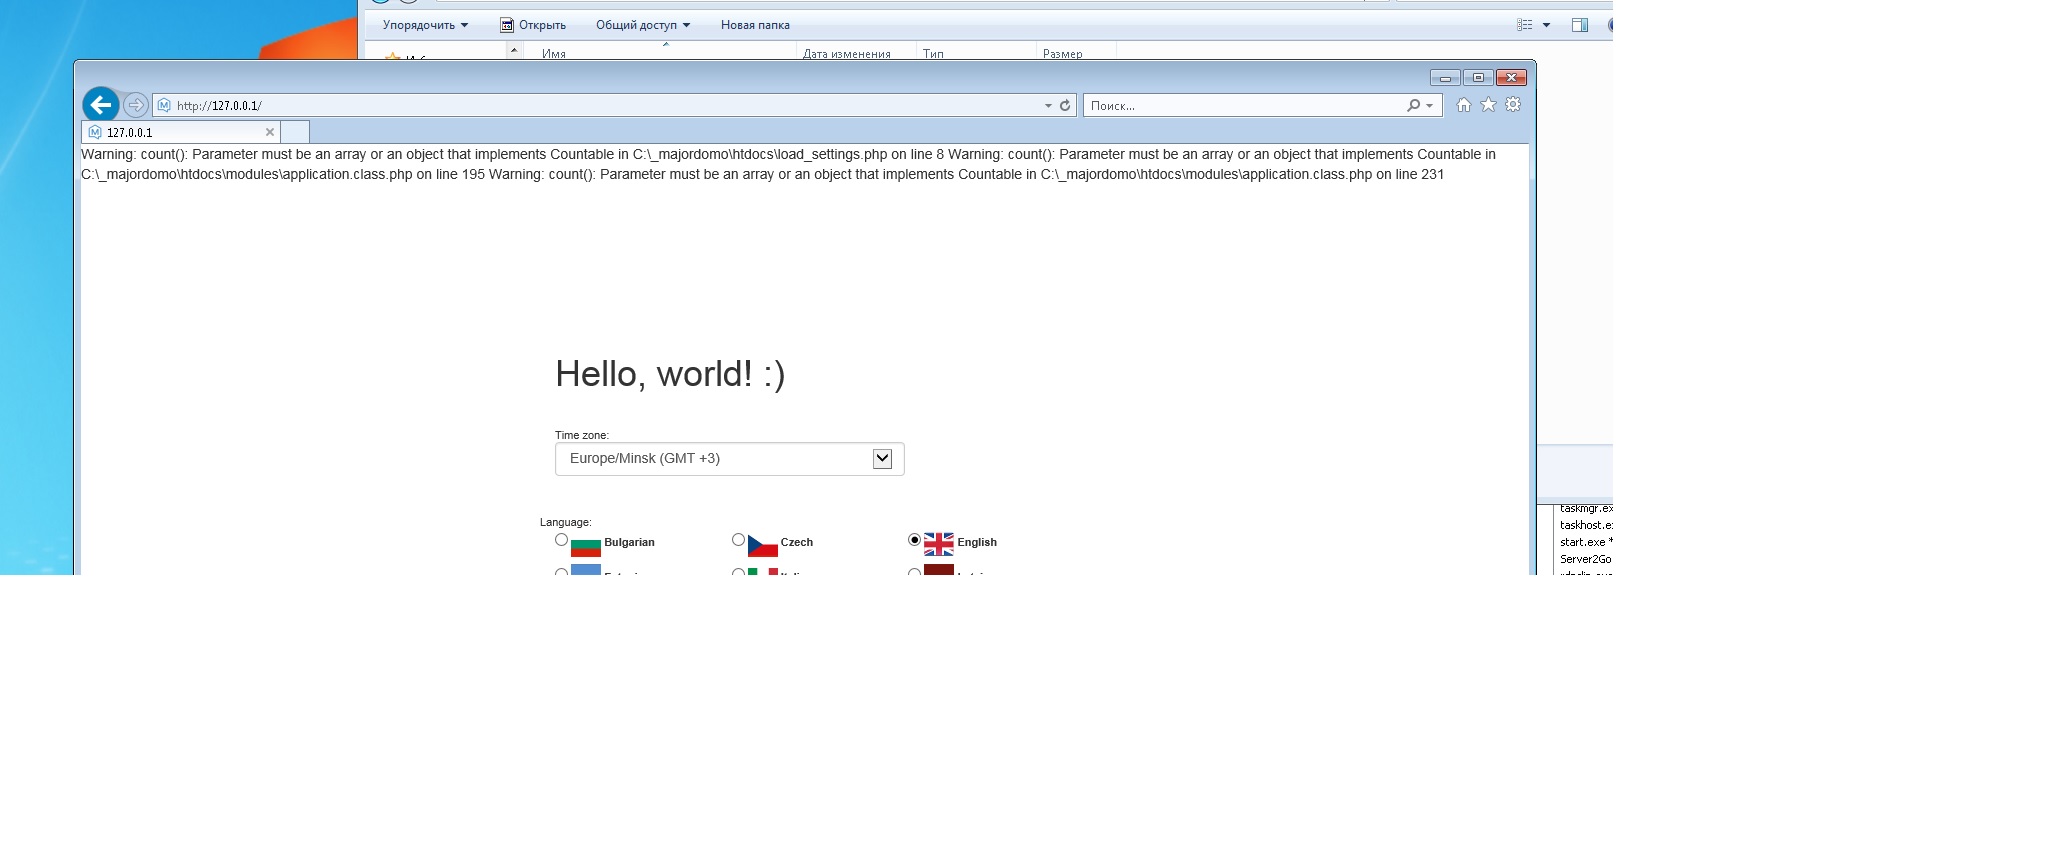Screen dimensions: 2064x864
Task: Select the English language radio button
Action: [914, 540]
